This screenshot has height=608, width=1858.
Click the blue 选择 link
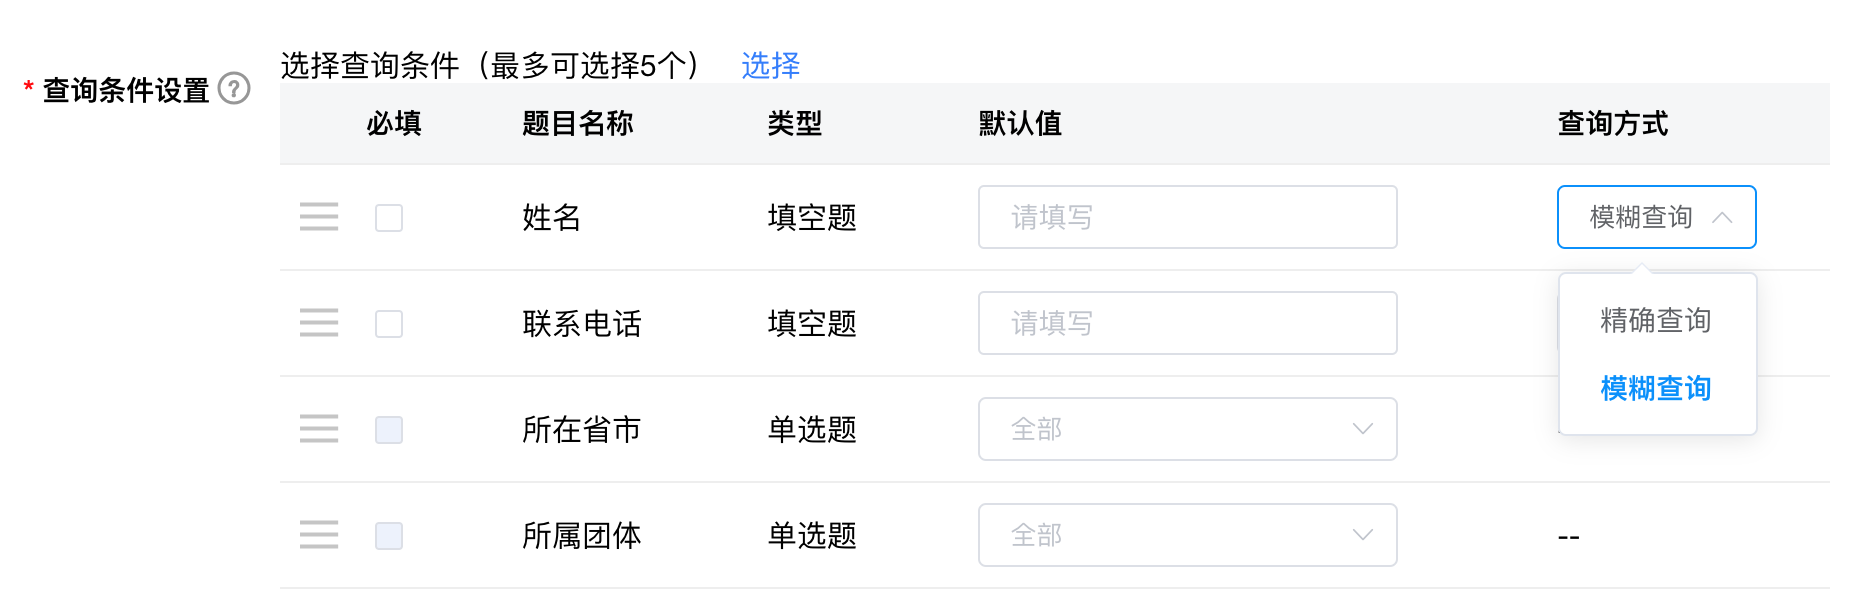click(x=770, y=65)
